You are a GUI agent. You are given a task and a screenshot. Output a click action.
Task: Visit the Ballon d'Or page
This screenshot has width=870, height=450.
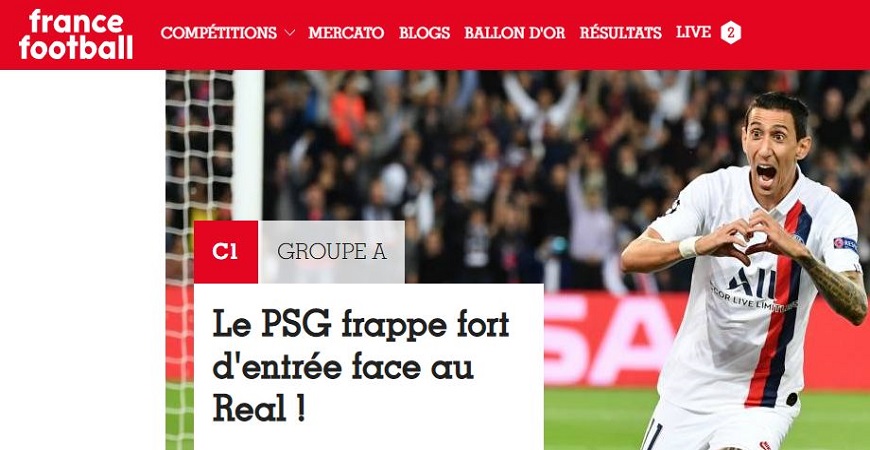[x=515, y=33]
